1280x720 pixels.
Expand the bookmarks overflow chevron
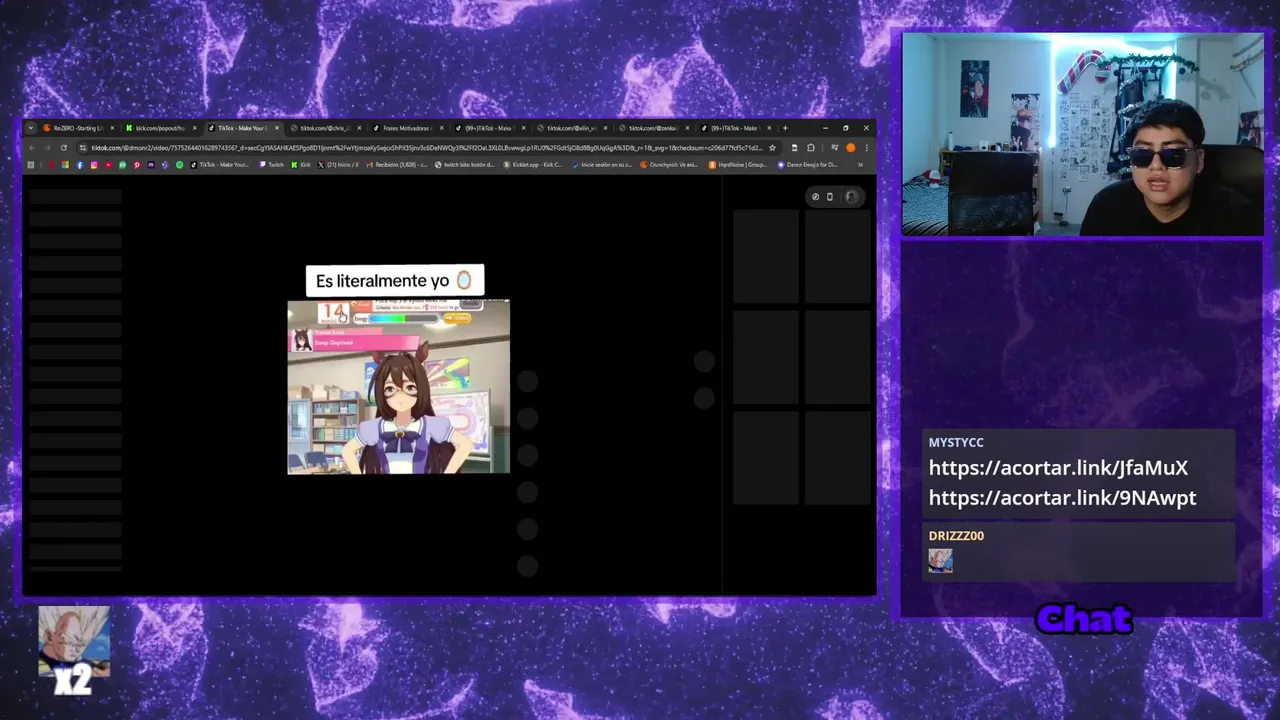860,164
